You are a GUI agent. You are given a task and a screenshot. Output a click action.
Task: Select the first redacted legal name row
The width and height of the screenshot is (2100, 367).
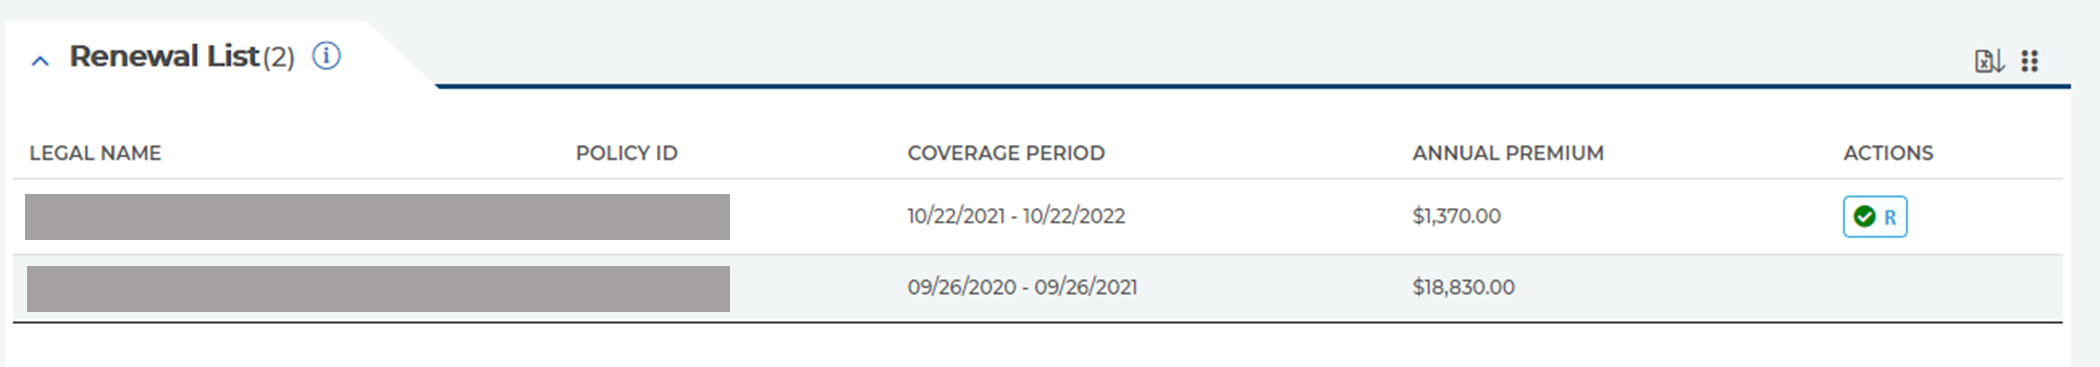pyautogui.click(x=377, y=217)
